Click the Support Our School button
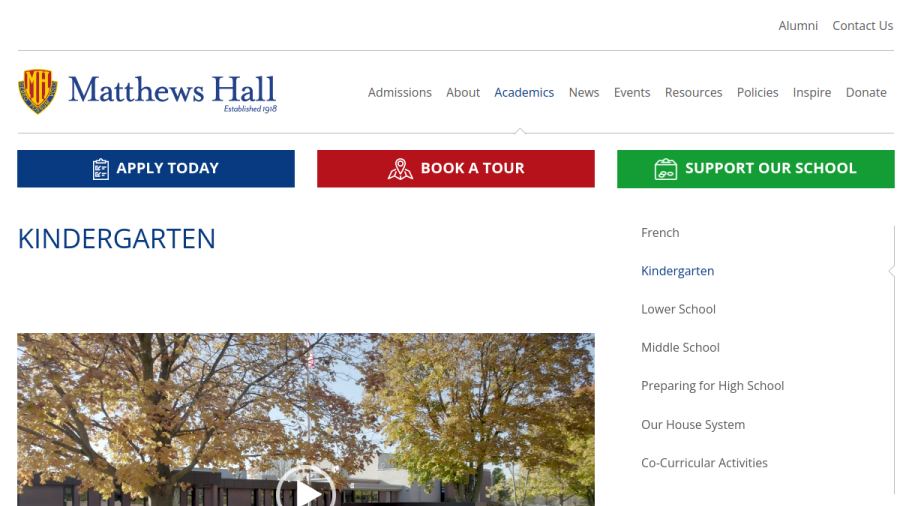This screenshot has width=900, height=506. 756,169
